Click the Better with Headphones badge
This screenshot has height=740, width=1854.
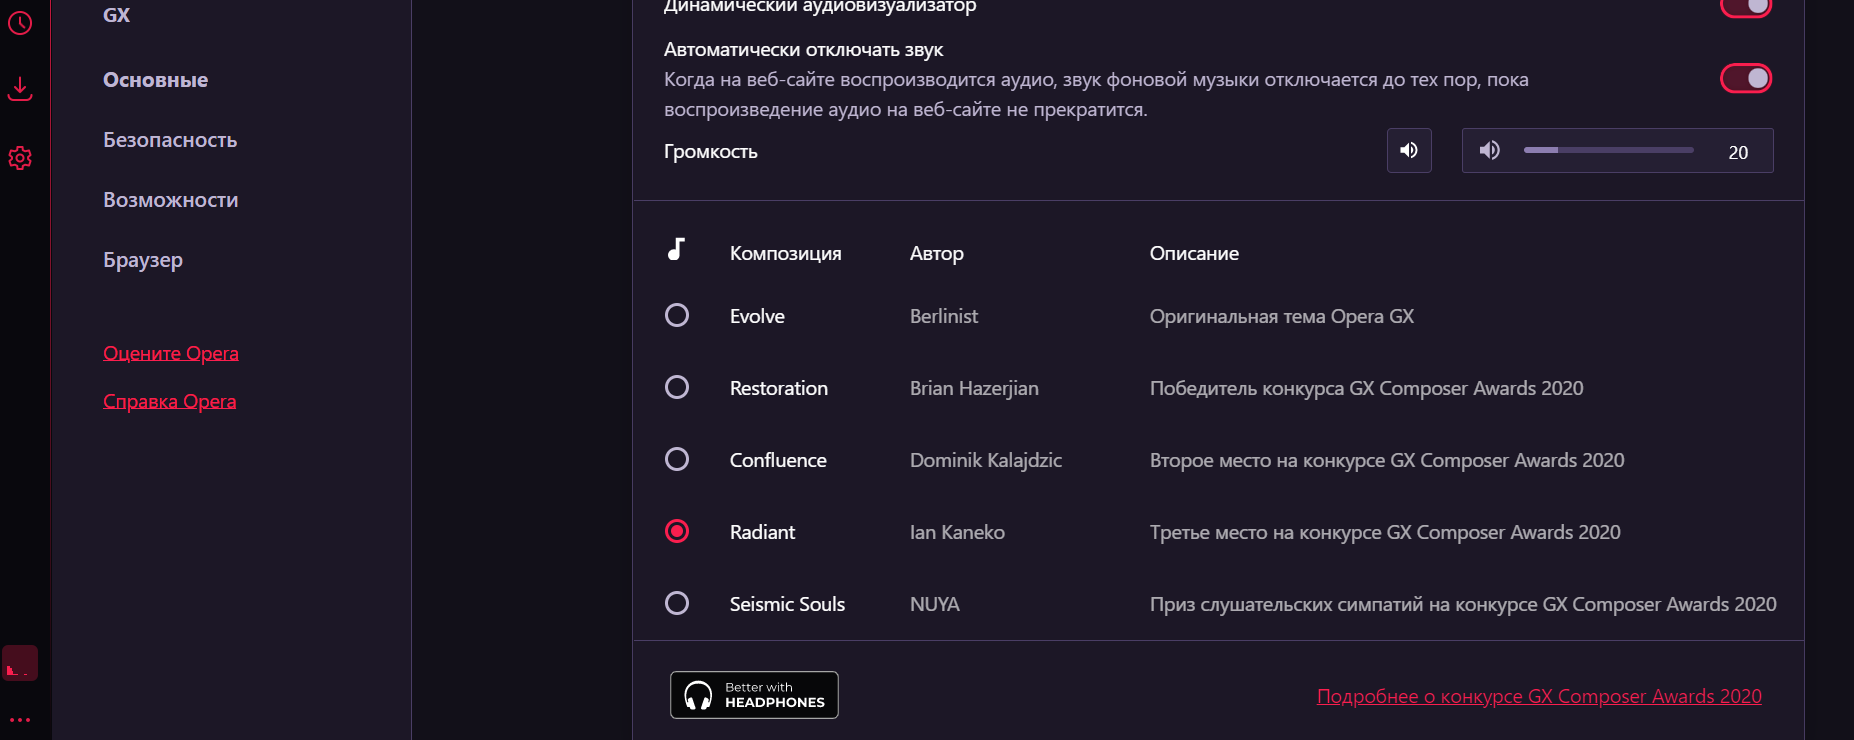(x=754, y=695)
